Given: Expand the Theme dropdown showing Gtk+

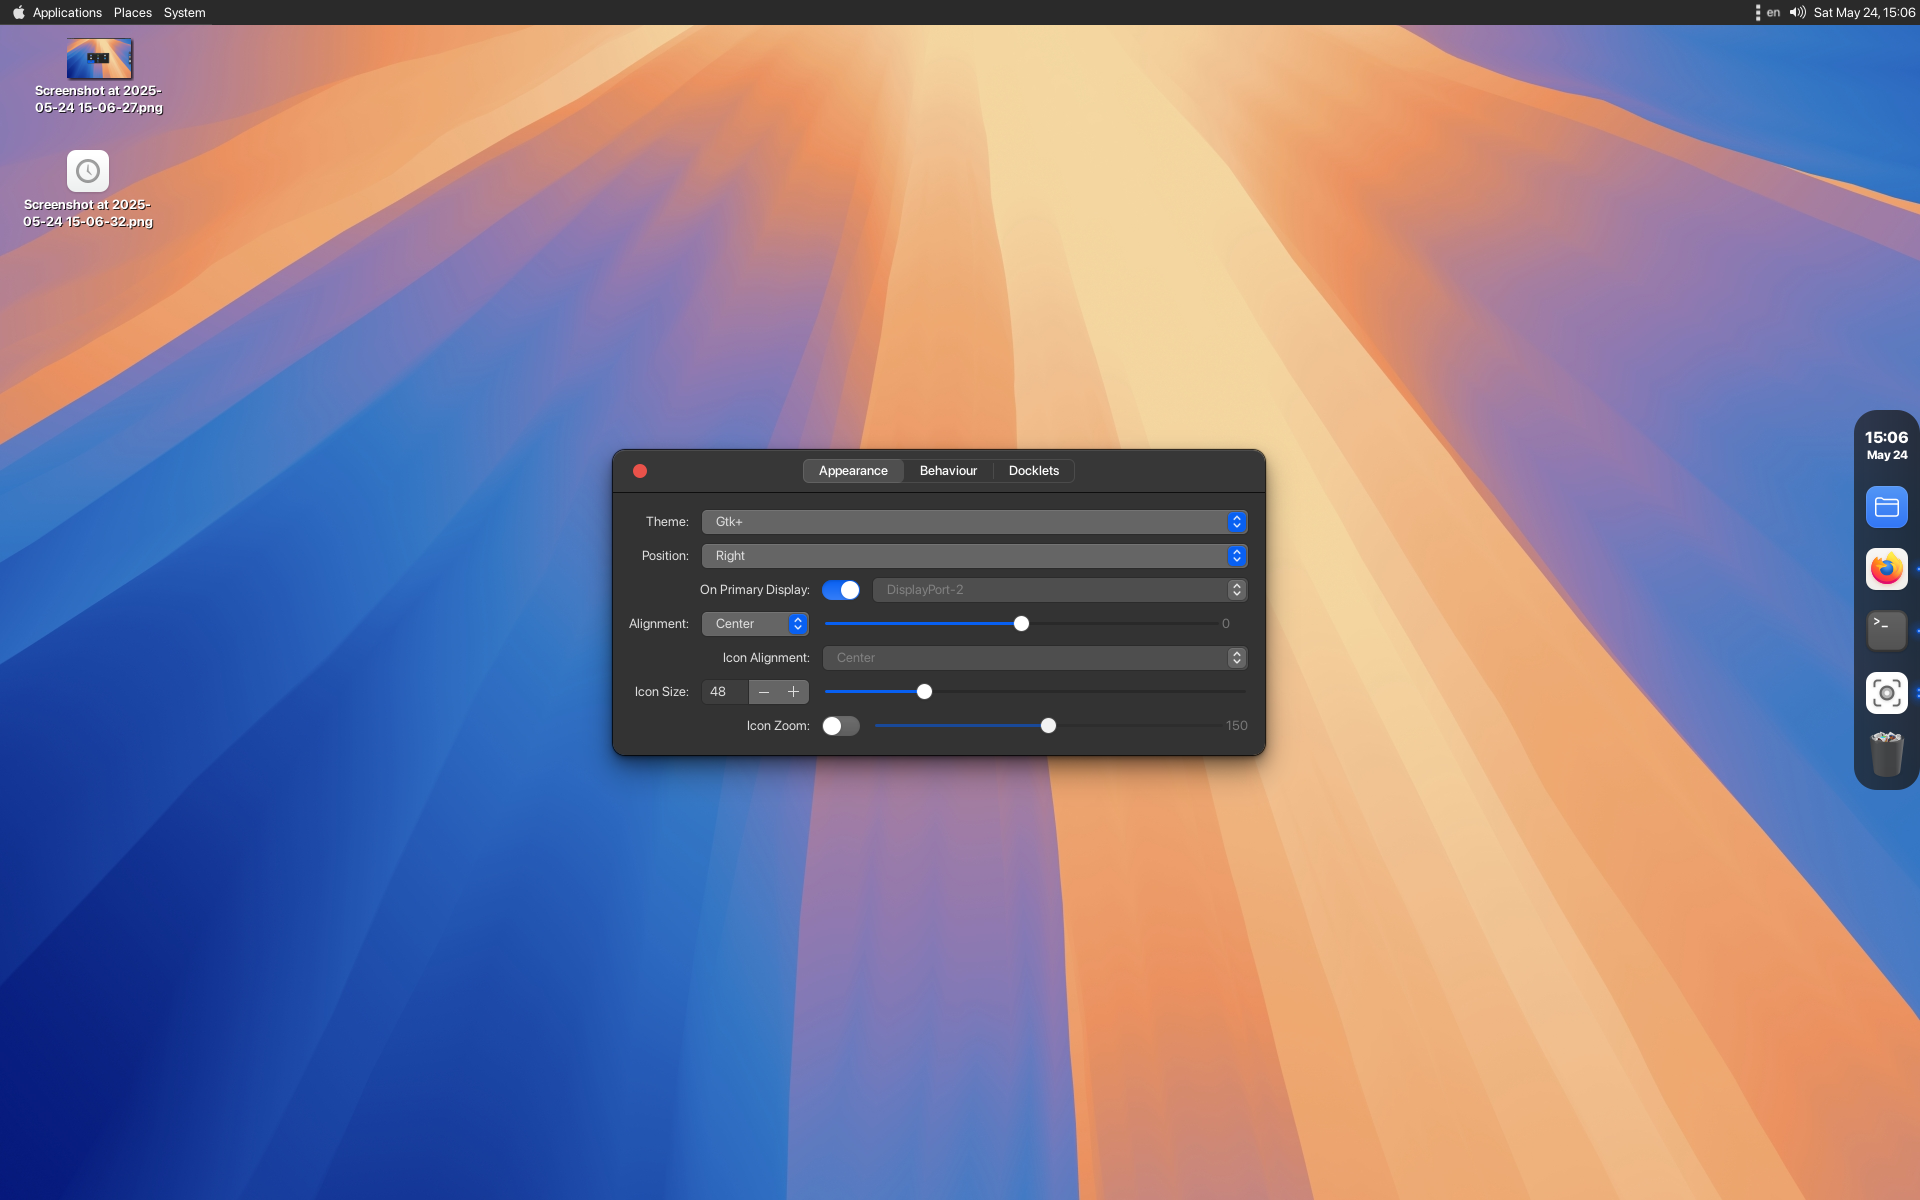Looking at the screenshot, I should pyautogui.click(x=974, y=522).
